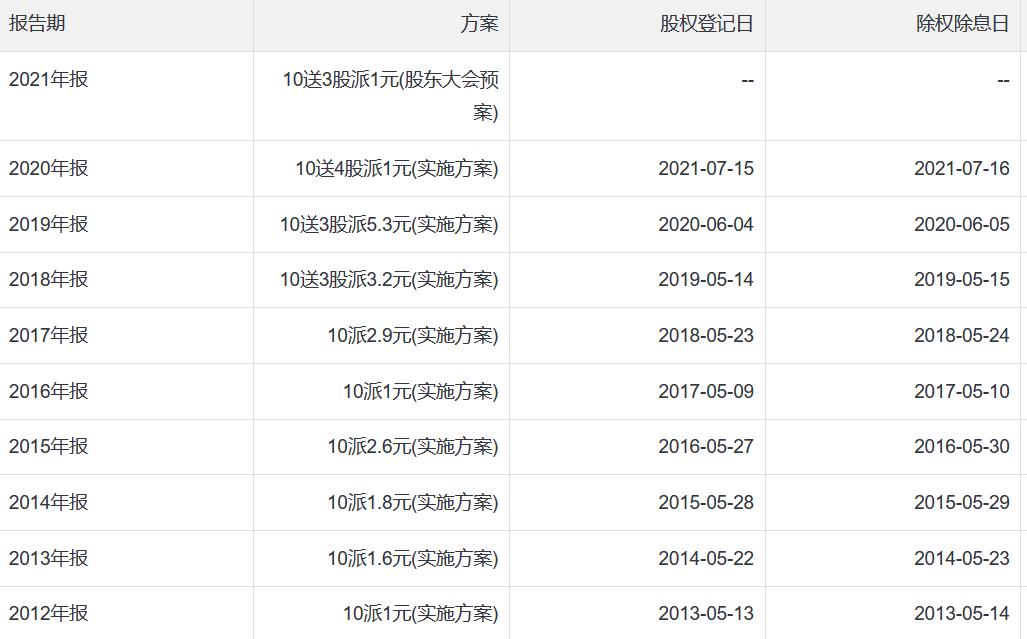Select the 2021年报 report period cell

pyautogui.click(x=48, y=79)
